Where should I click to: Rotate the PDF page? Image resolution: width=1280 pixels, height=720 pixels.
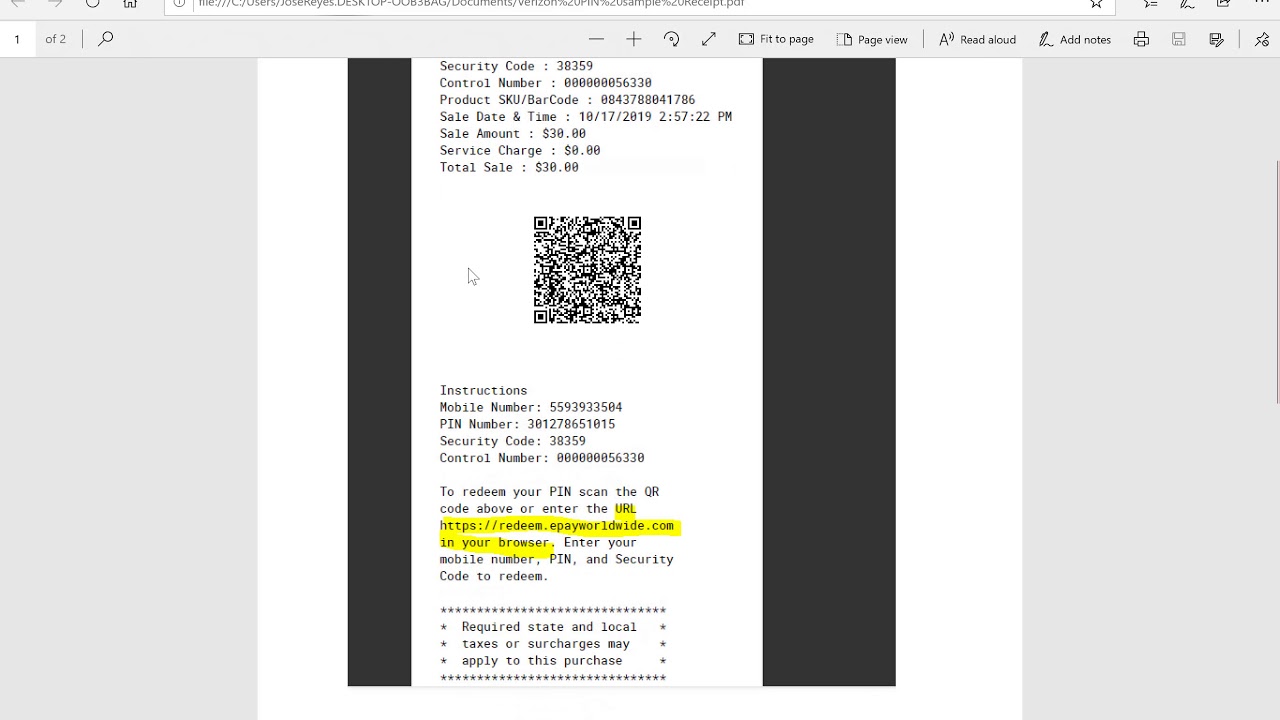pos(671,39)
